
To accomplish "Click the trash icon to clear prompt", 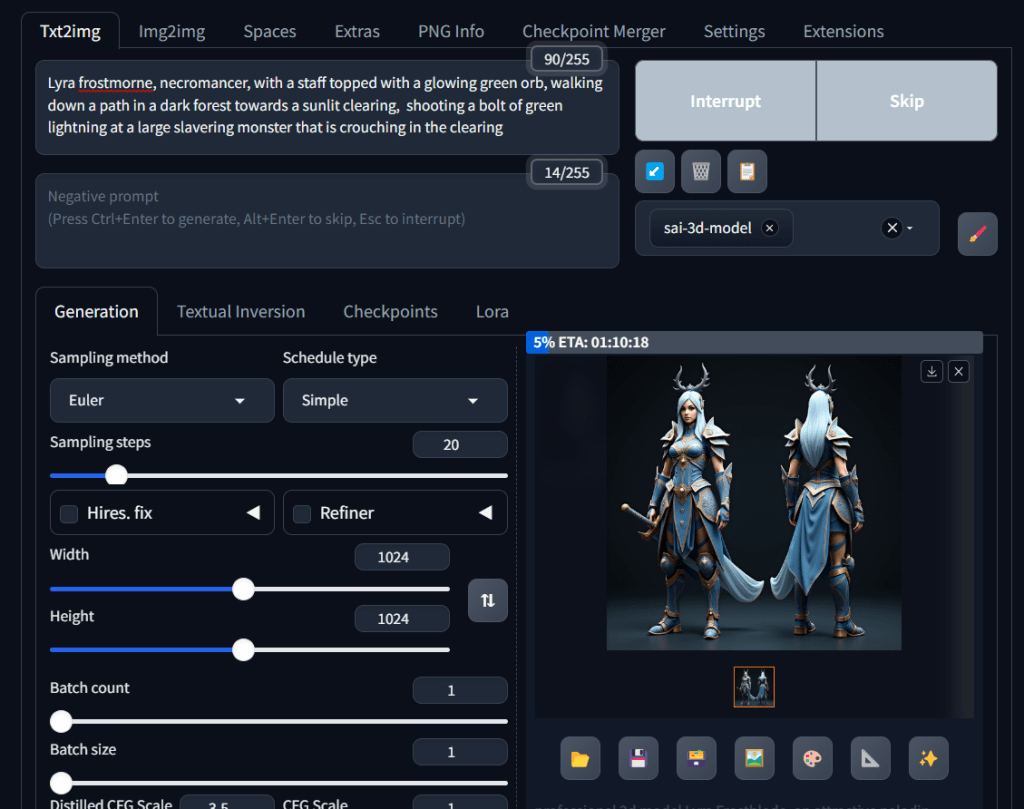I will (701, 172).
